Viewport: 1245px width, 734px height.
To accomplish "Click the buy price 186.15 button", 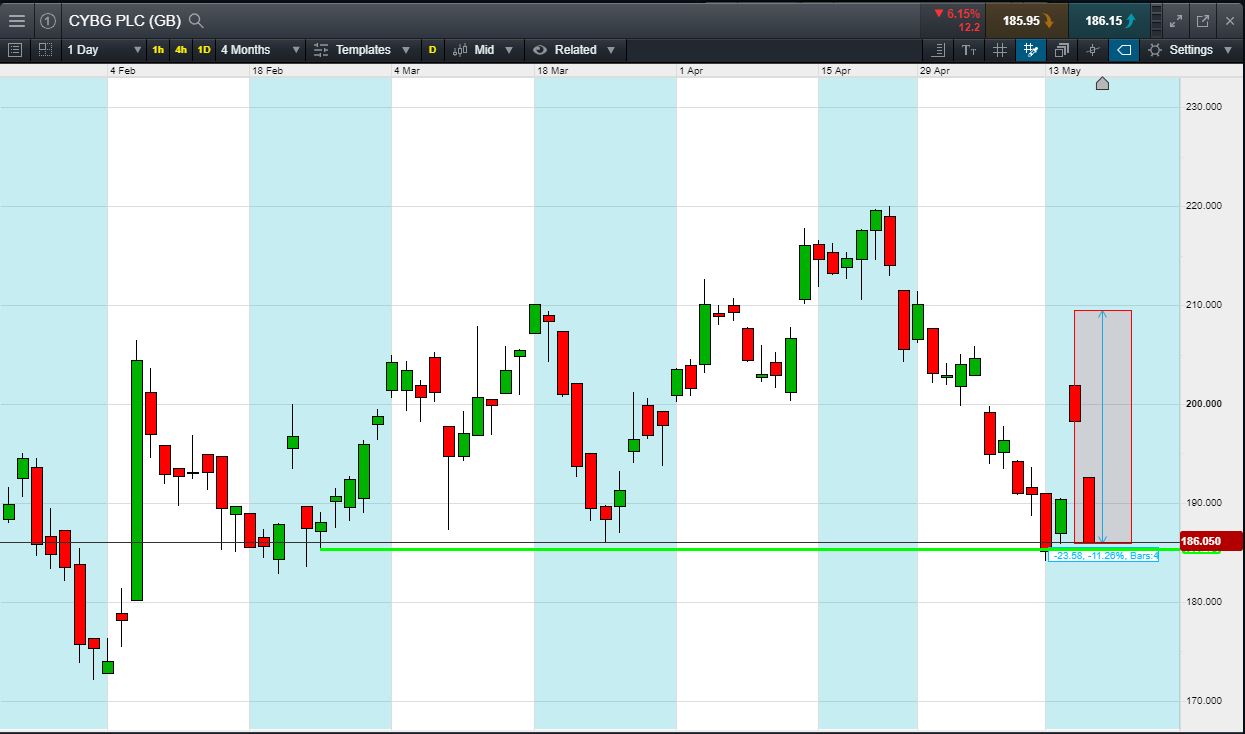I will (1109, 20).
